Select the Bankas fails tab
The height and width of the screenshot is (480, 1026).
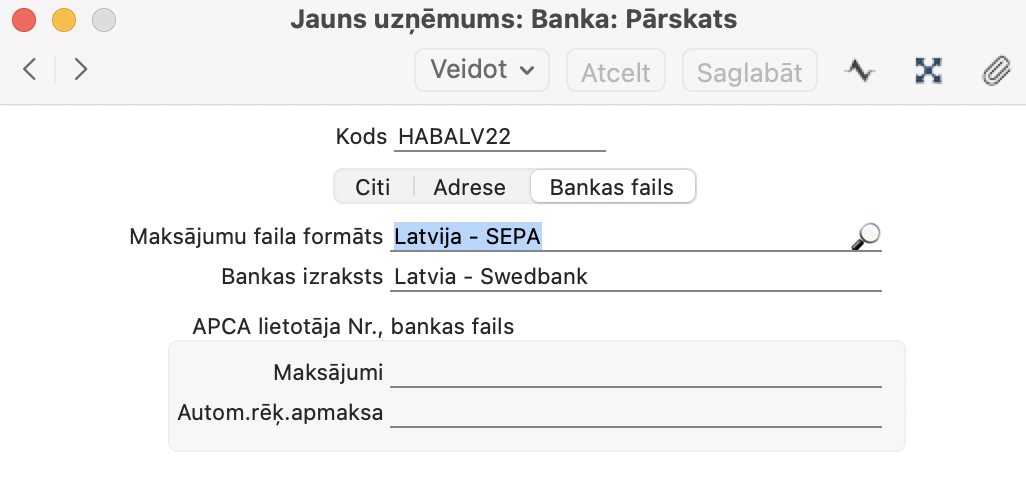[x=612, y=187]
